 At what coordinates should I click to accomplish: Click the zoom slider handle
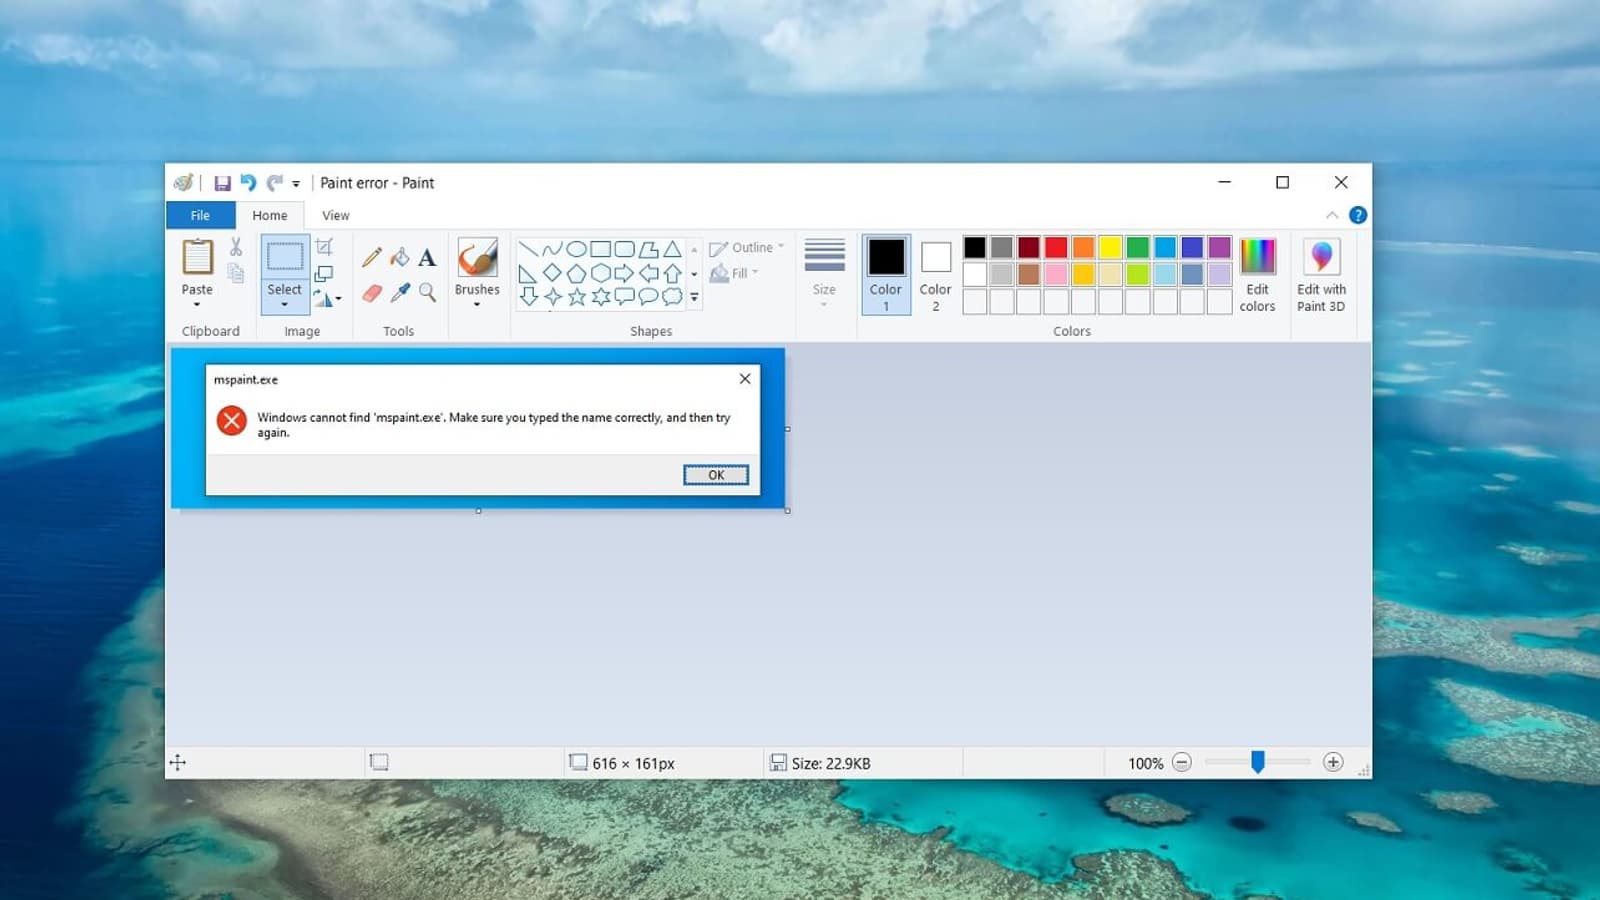(1258, 762)
